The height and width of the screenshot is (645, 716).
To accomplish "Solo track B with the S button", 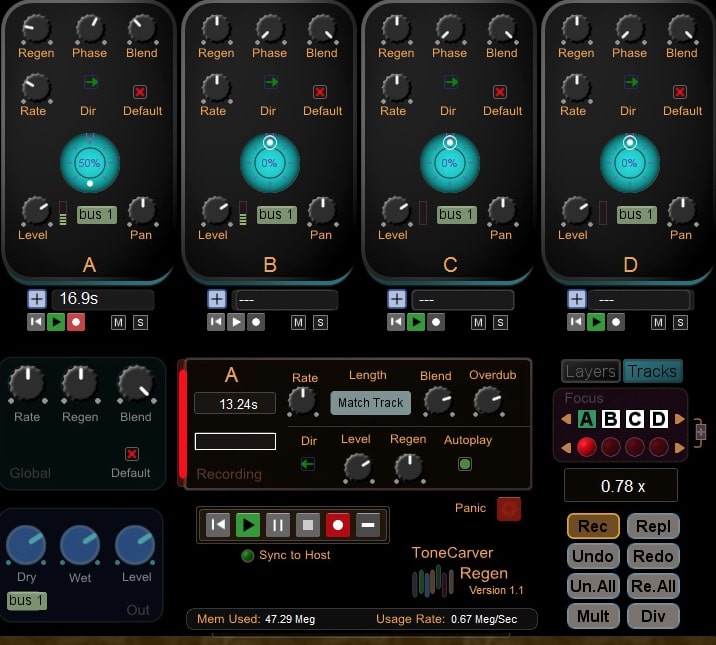I will (320, 322).
